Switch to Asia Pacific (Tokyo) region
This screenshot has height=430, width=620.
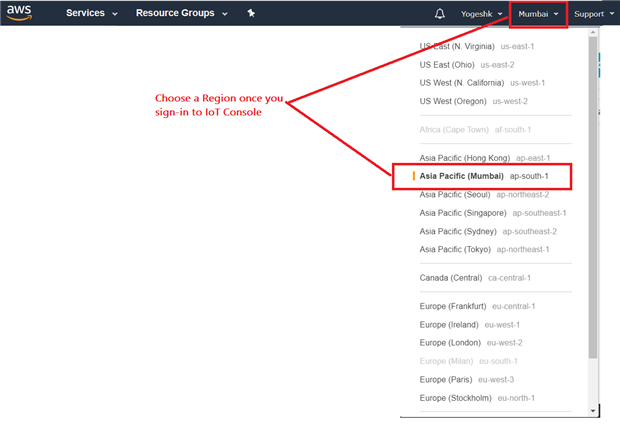(x=484, y=249)
